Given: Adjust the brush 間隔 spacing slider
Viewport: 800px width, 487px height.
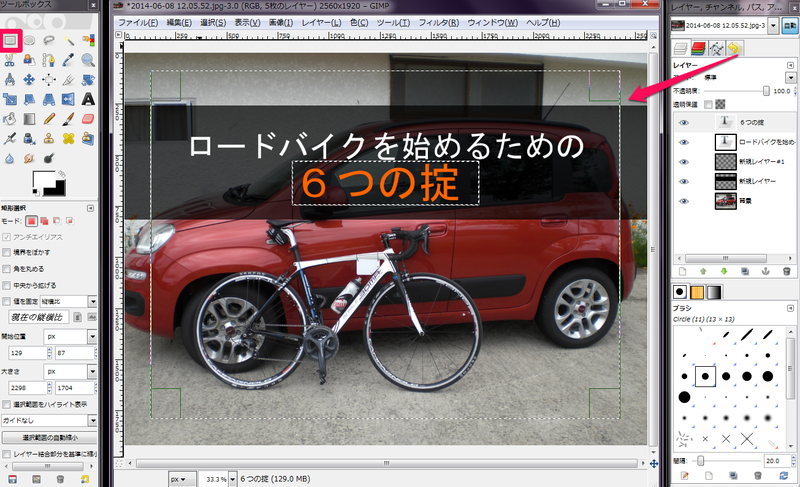Looking at the screenshot, I should [727, 460].
